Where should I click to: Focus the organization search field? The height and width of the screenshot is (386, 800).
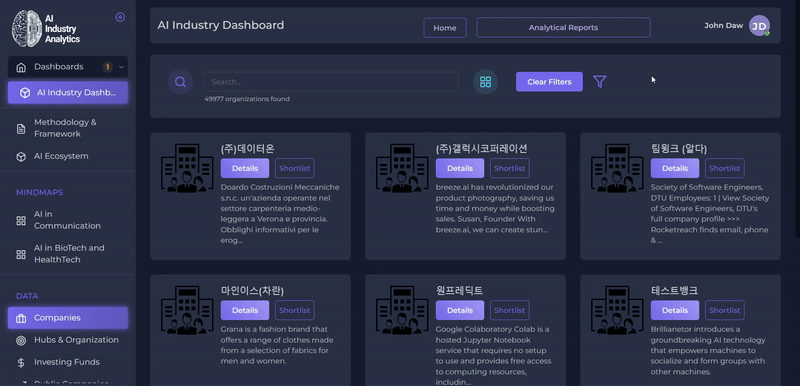[331, 82]
